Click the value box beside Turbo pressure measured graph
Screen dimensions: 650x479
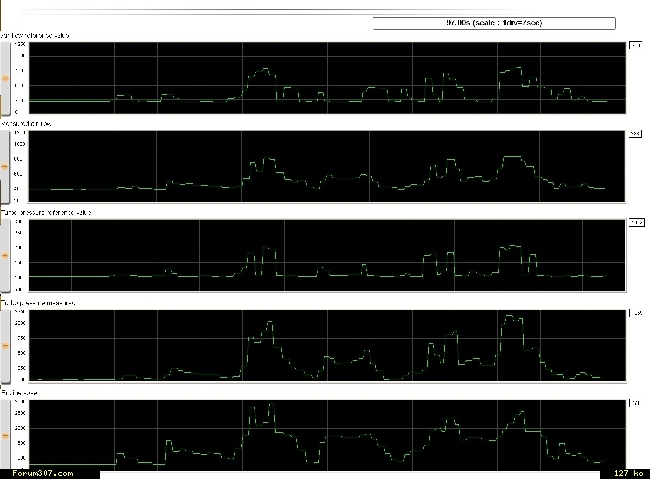point(636,313)
